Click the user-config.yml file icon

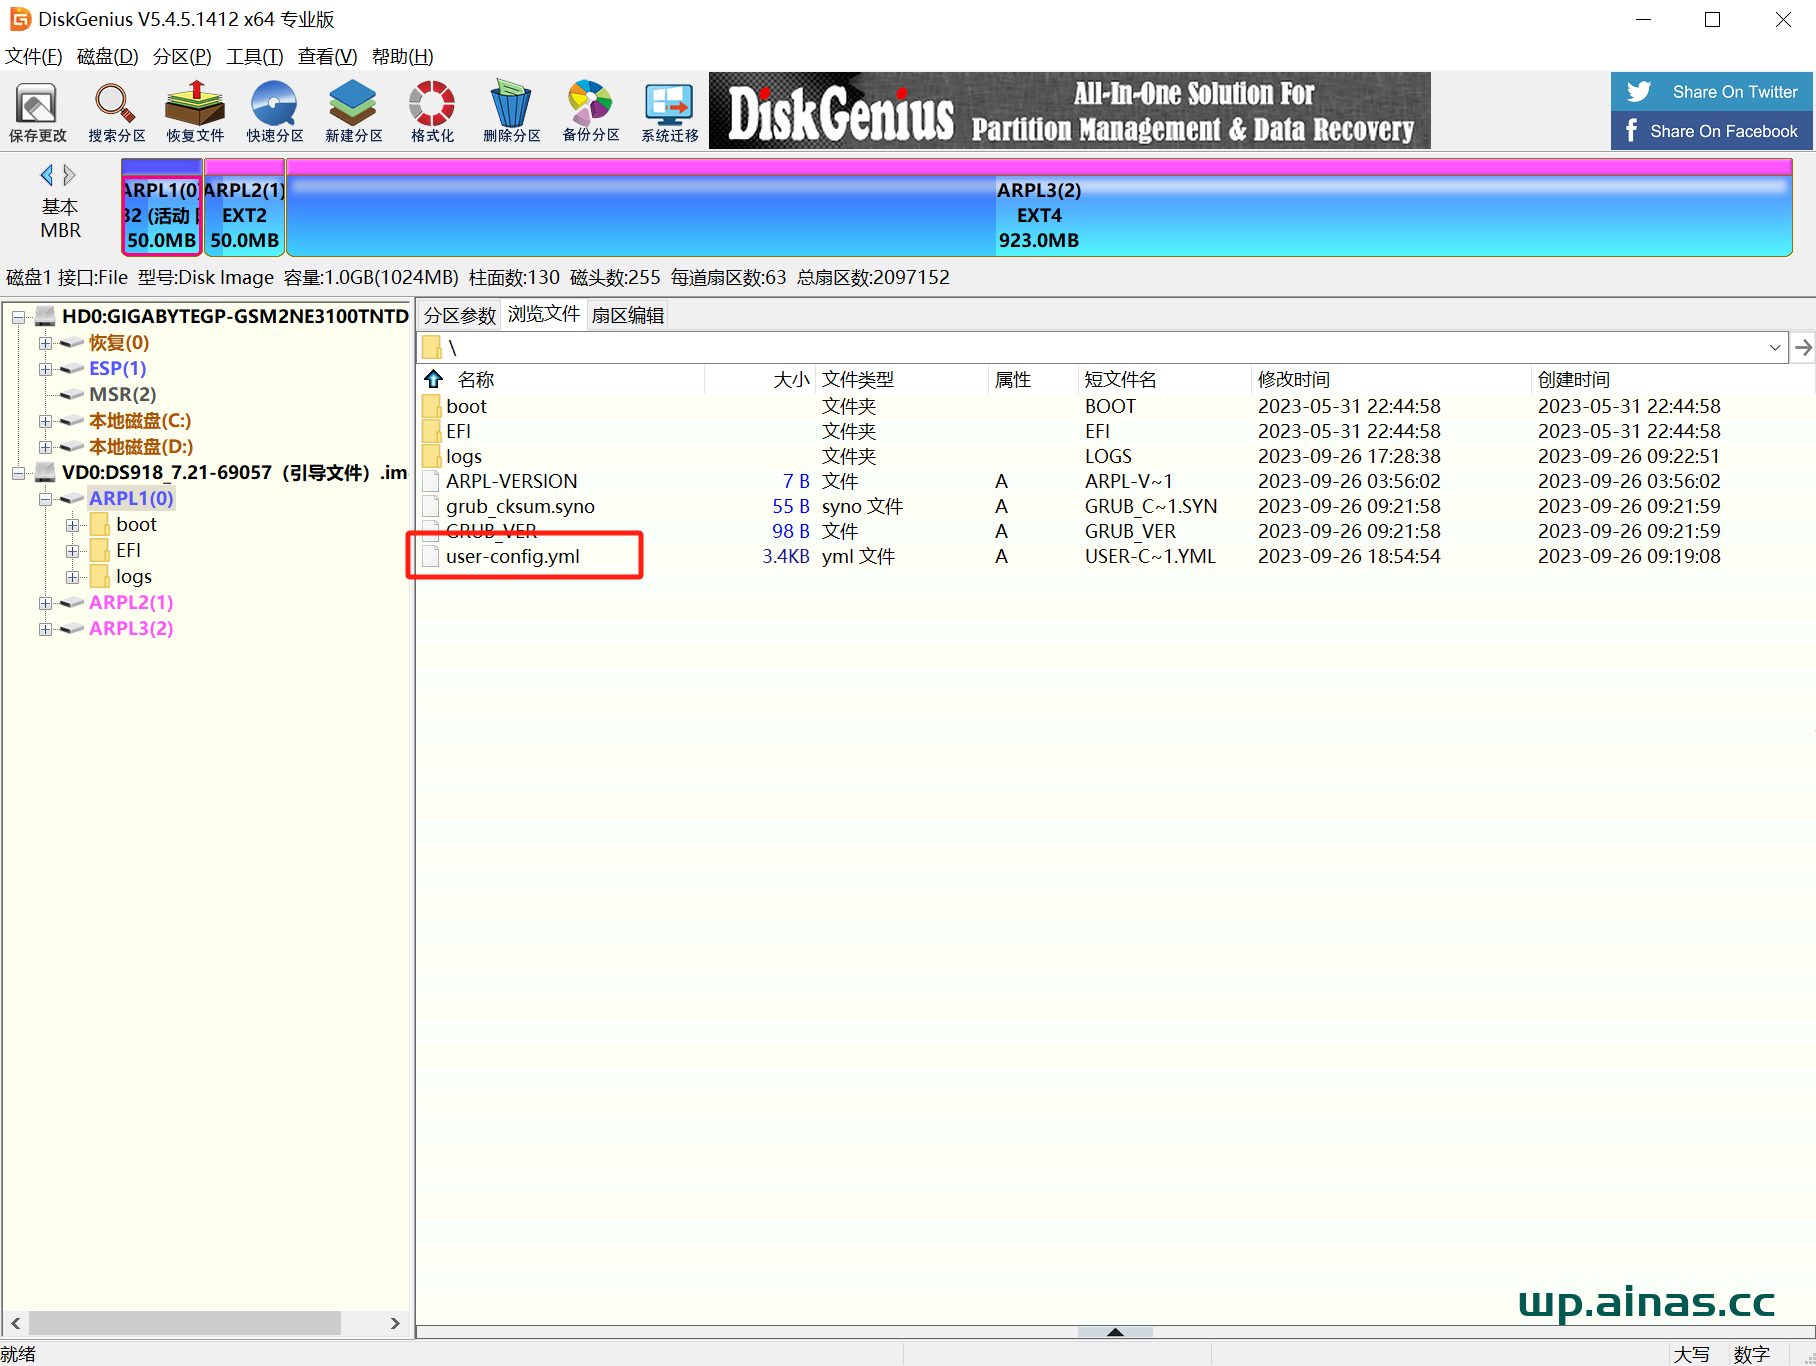click(x=431, y=556)
